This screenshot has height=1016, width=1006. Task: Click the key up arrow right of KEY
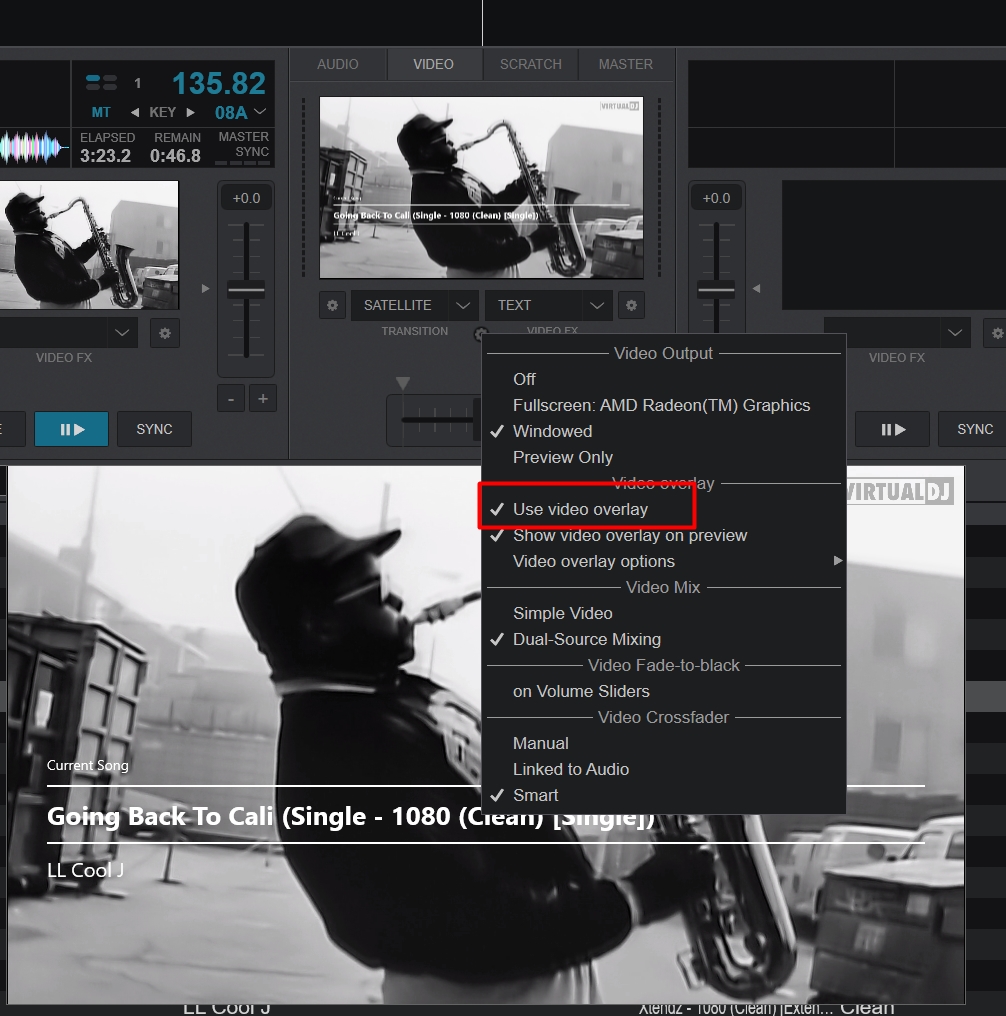point(191,112)
